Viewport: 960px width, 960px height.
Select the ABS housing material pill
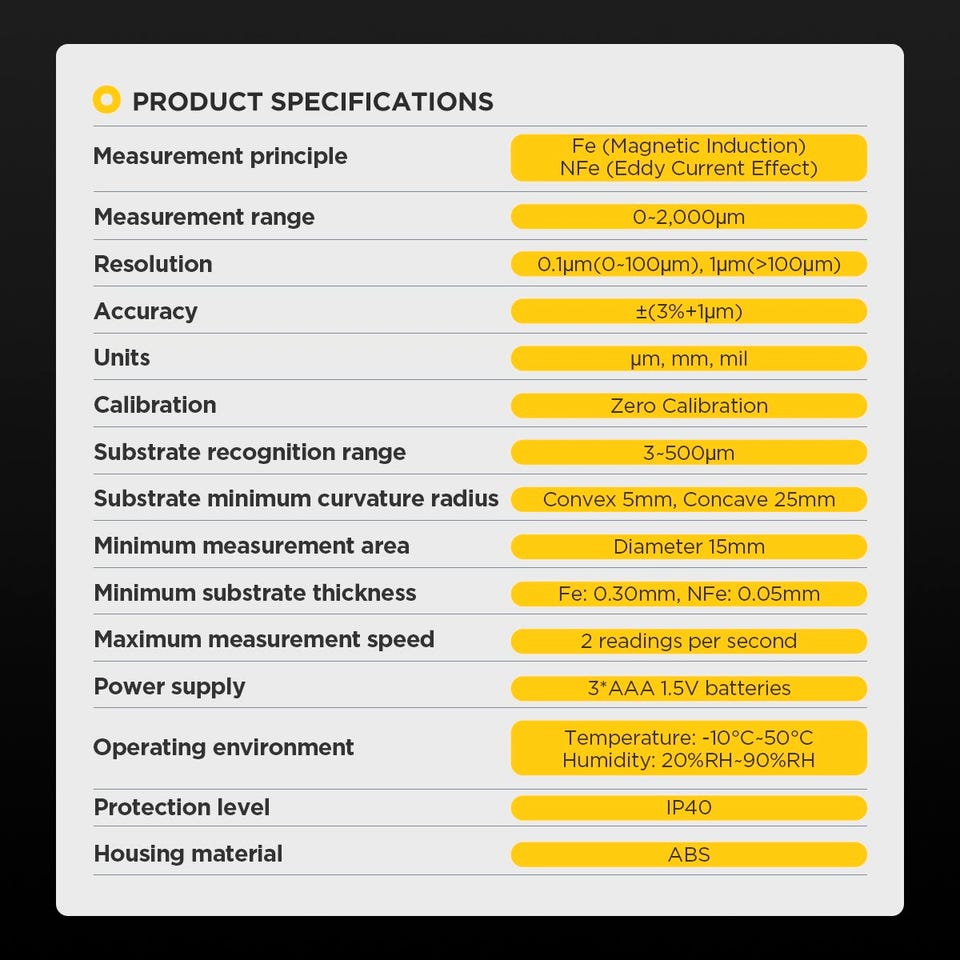click(x=689, y=854)
